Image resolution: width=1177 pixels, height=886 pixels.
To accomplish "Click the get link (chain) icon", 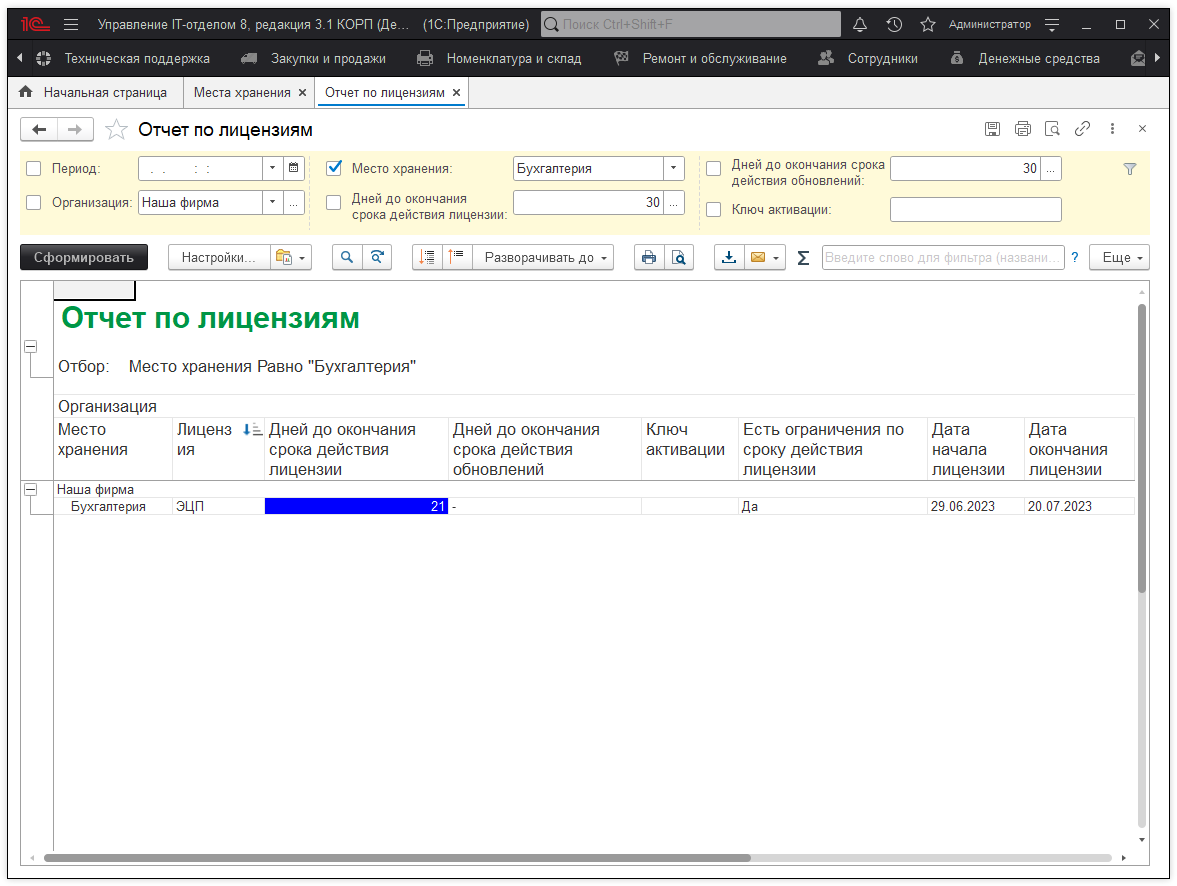I will [1082, 129].
